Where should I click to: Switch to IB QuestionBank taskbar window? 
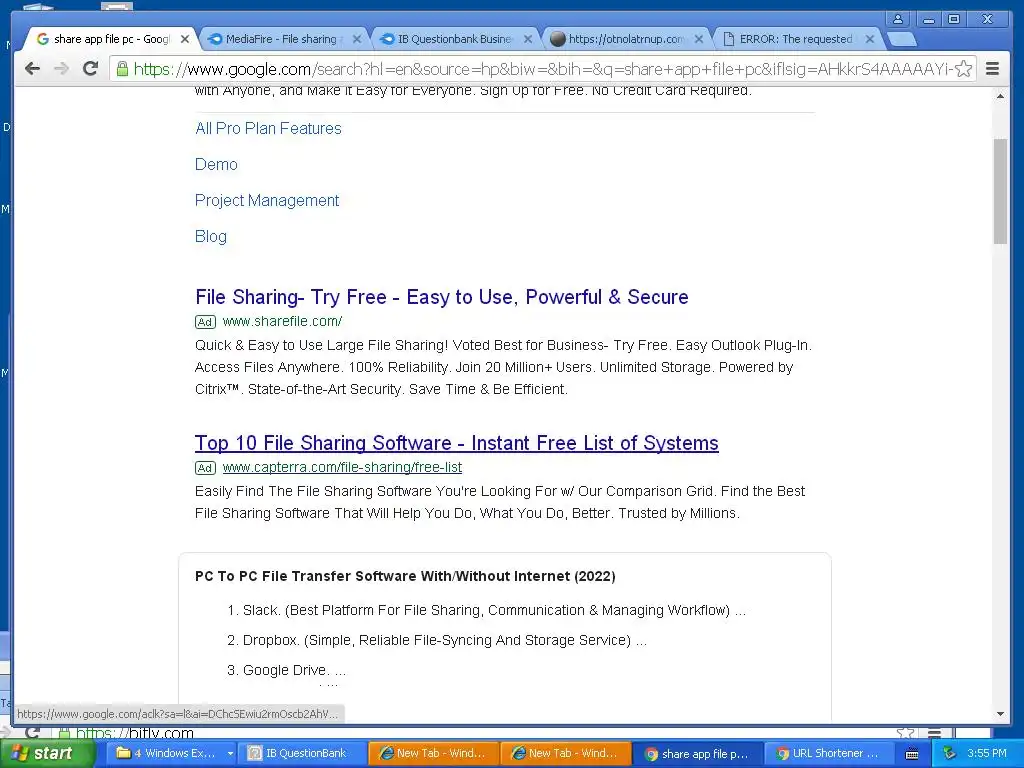[302, 753]
